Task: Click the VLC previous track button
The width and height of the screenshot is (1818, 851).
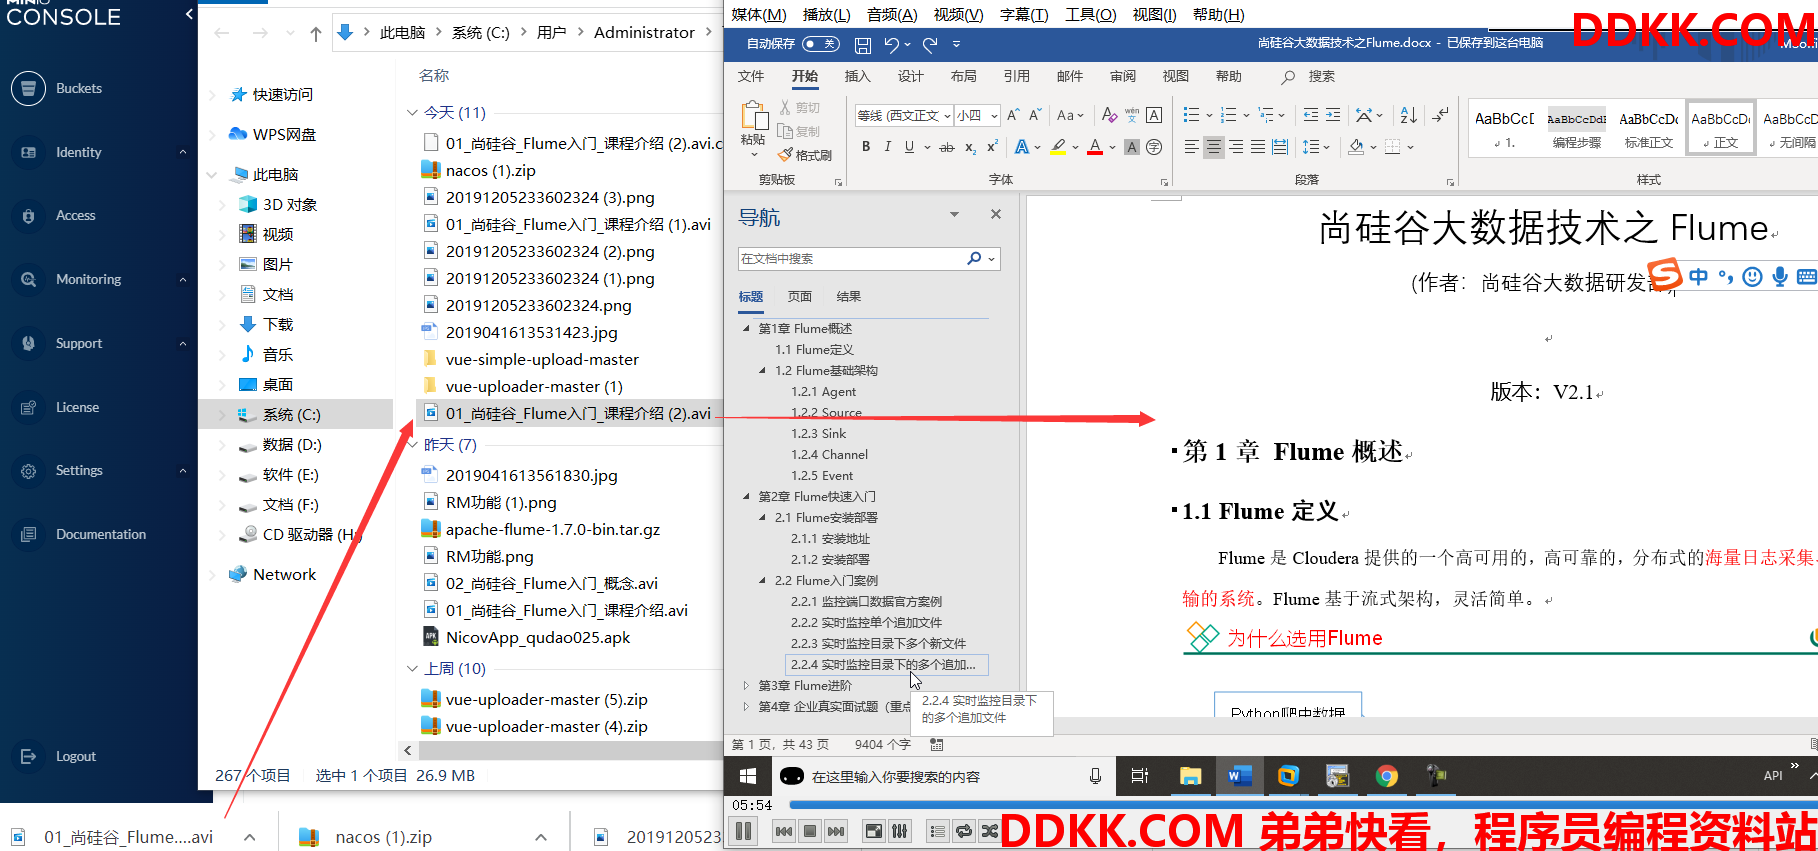Action: point(784,831)
